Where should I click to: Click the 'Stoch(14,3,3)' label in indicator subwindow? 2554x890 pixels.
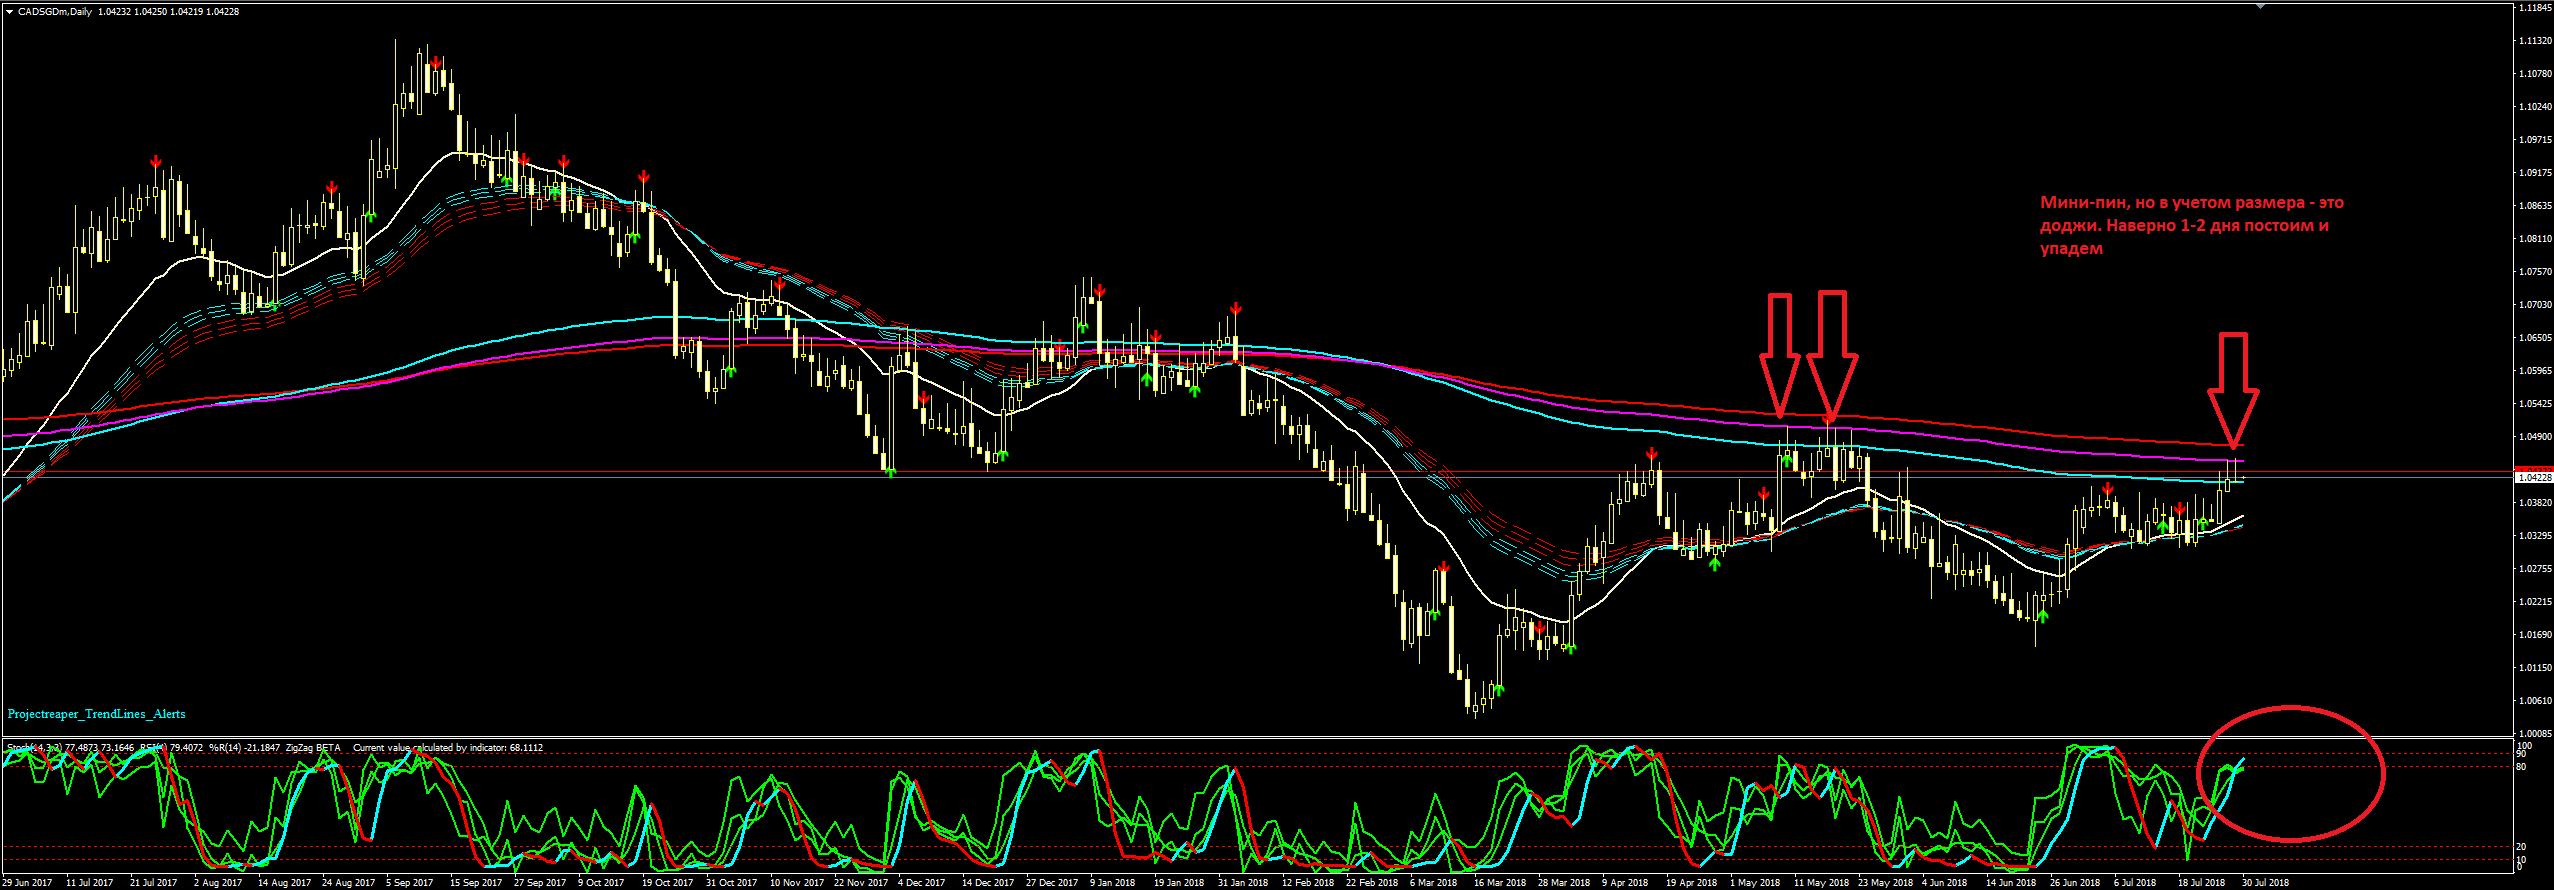click(34, 748)
